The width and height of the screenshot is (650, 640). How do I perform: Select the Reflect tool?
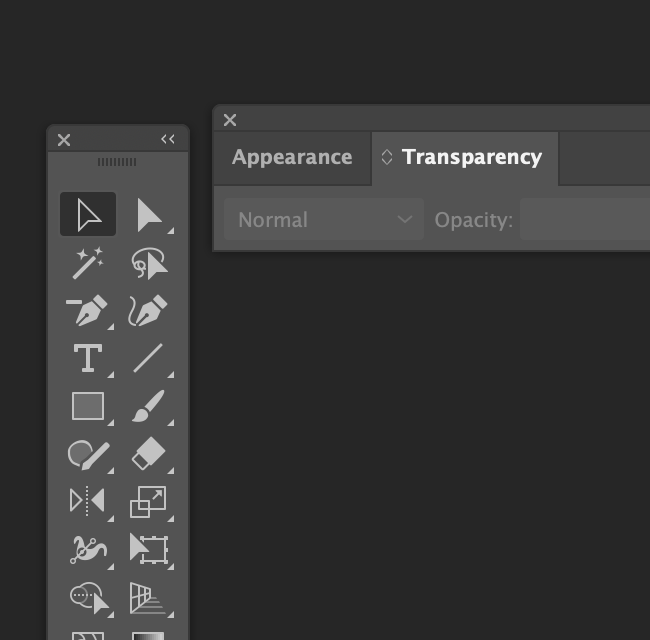point(88,502)
